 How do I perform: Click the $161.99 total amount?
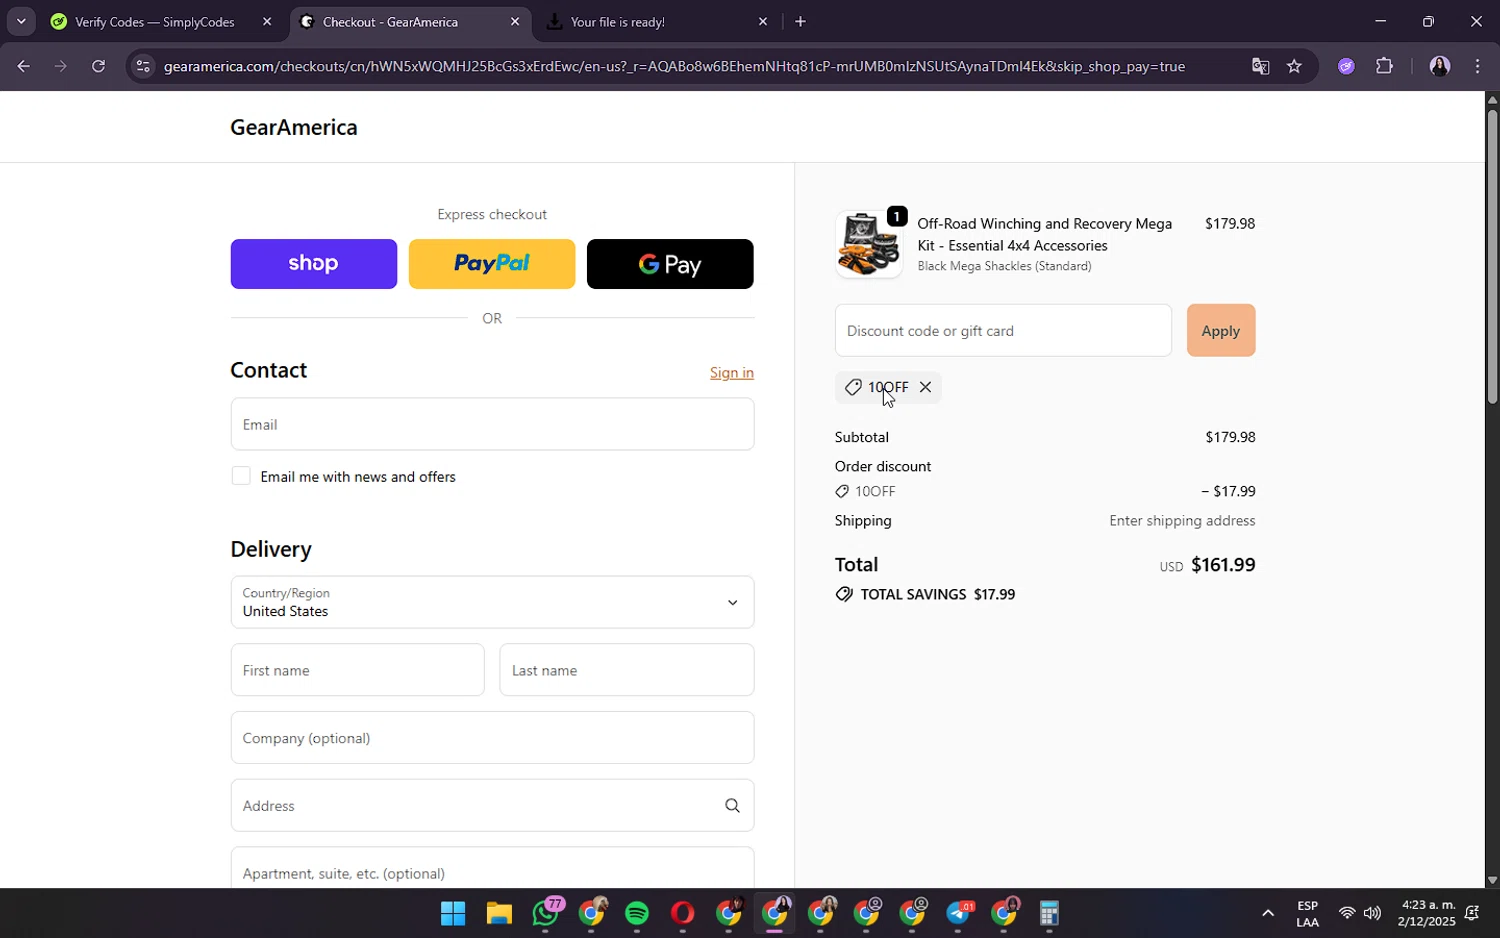(x=1222, y=565)
